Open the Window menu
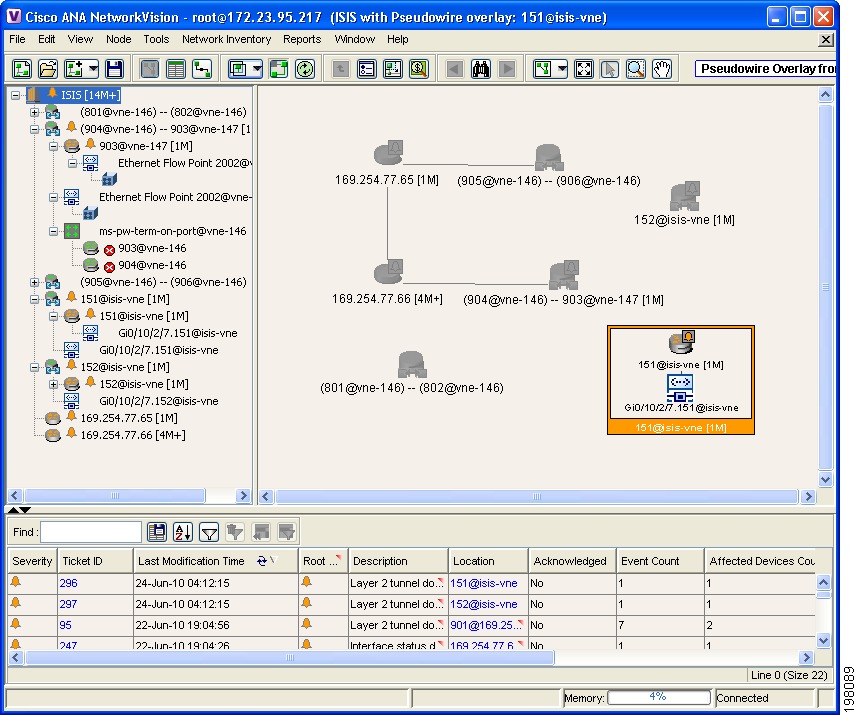 pyautogui.click(x=355, y=39)
